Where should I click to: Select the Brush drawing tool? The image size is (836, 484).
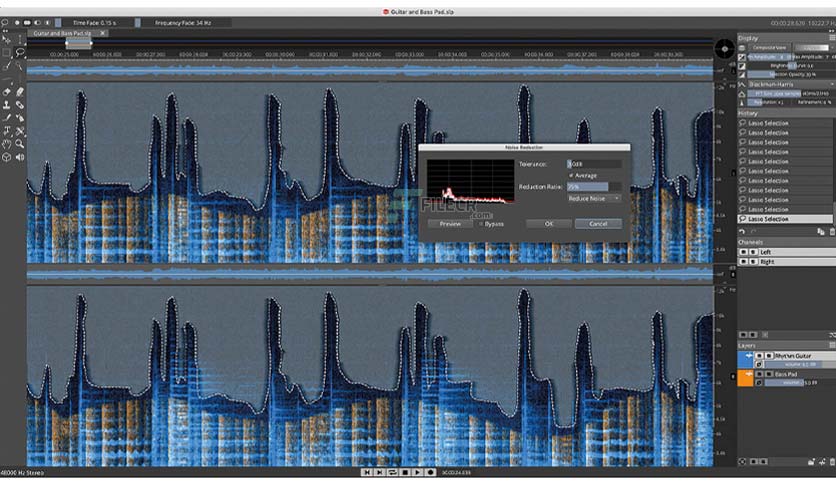6,118
